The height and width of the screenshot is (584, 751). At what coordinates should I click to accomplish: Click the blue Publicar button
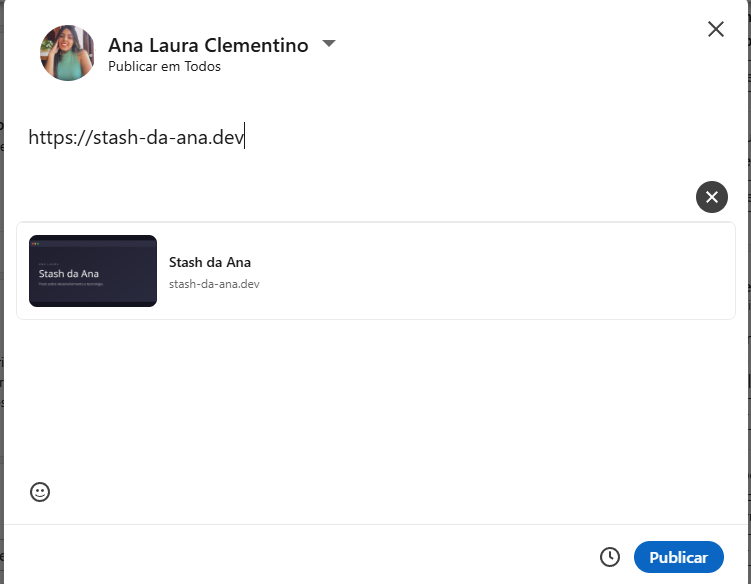pos(678,557)
